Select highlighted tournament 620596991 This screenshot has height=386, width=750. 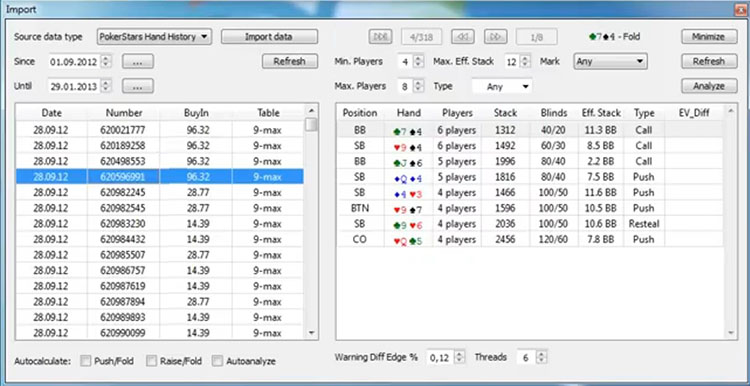point(160,177)
